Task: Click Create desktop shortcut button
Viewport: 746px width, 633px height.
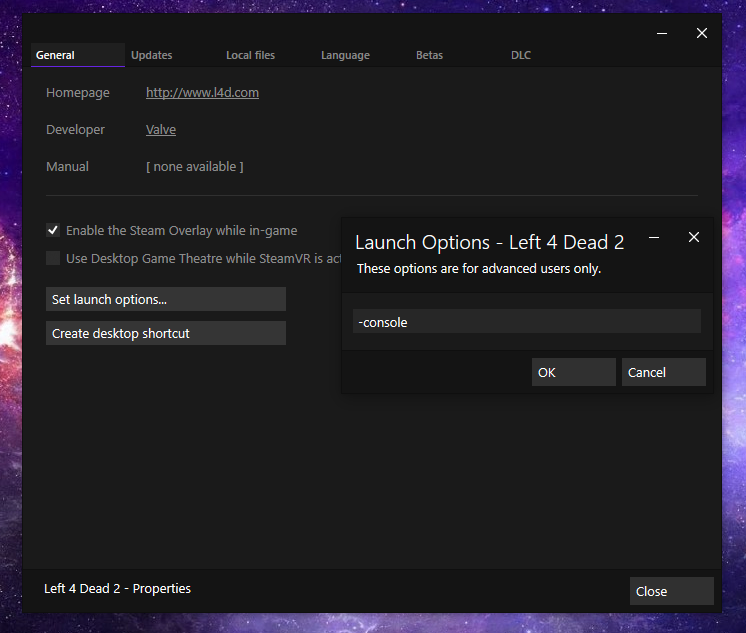Action: coord(166,333)
